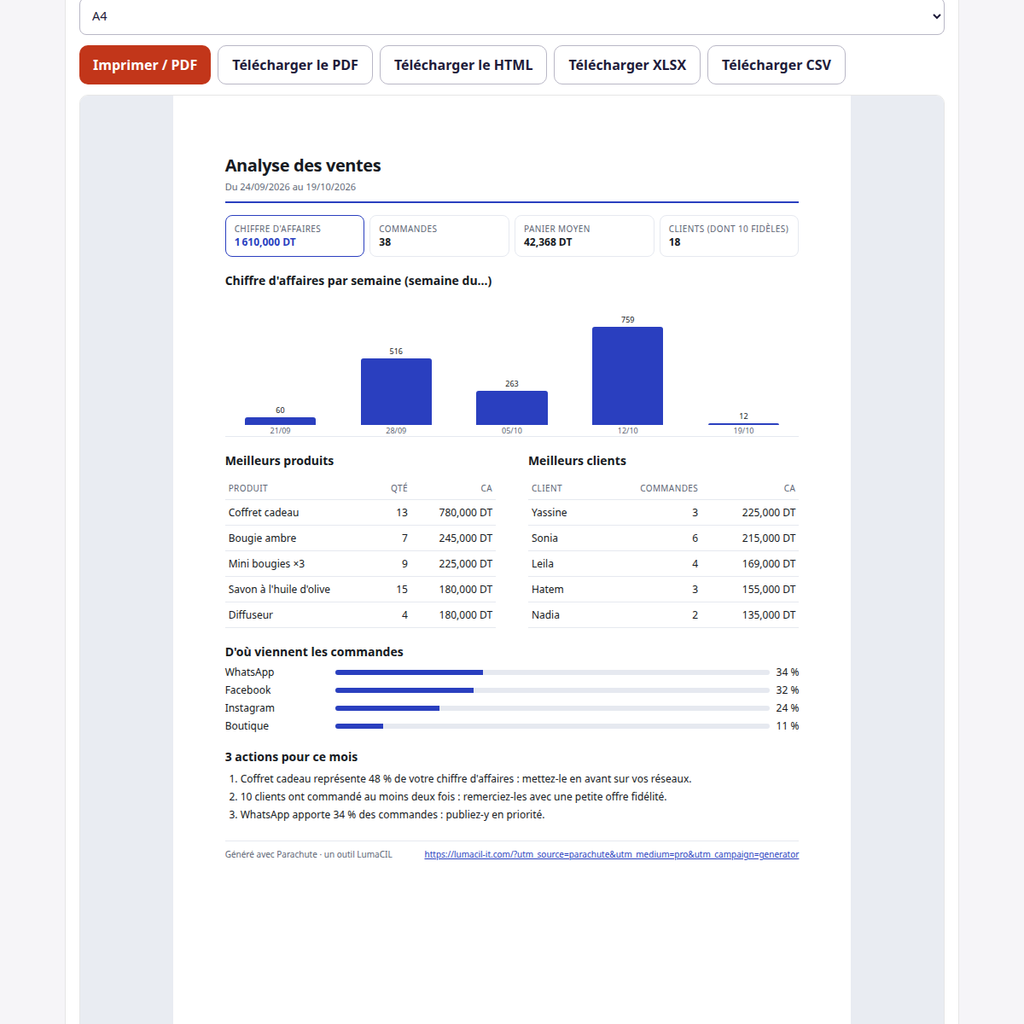1024x1024 pixels.
Task: Click Télécharger le PDF button
Action: [x=295, y=65]
